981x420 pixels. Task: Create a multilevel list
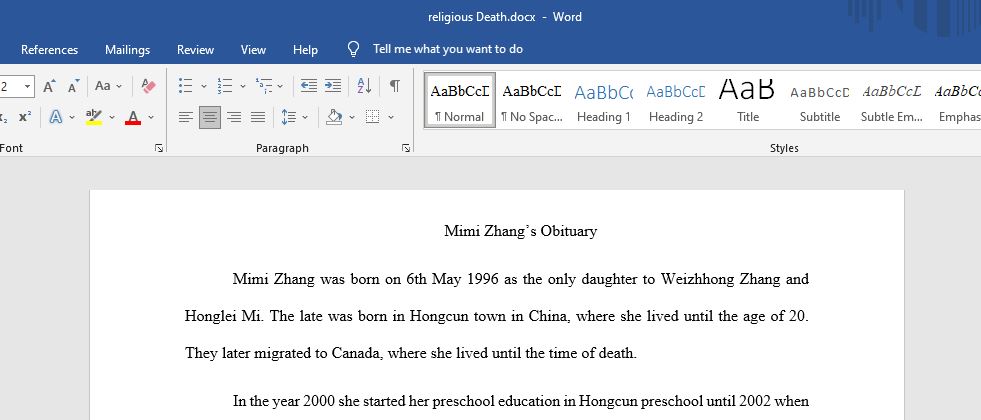pyautogui.click(x=264, y=86)
